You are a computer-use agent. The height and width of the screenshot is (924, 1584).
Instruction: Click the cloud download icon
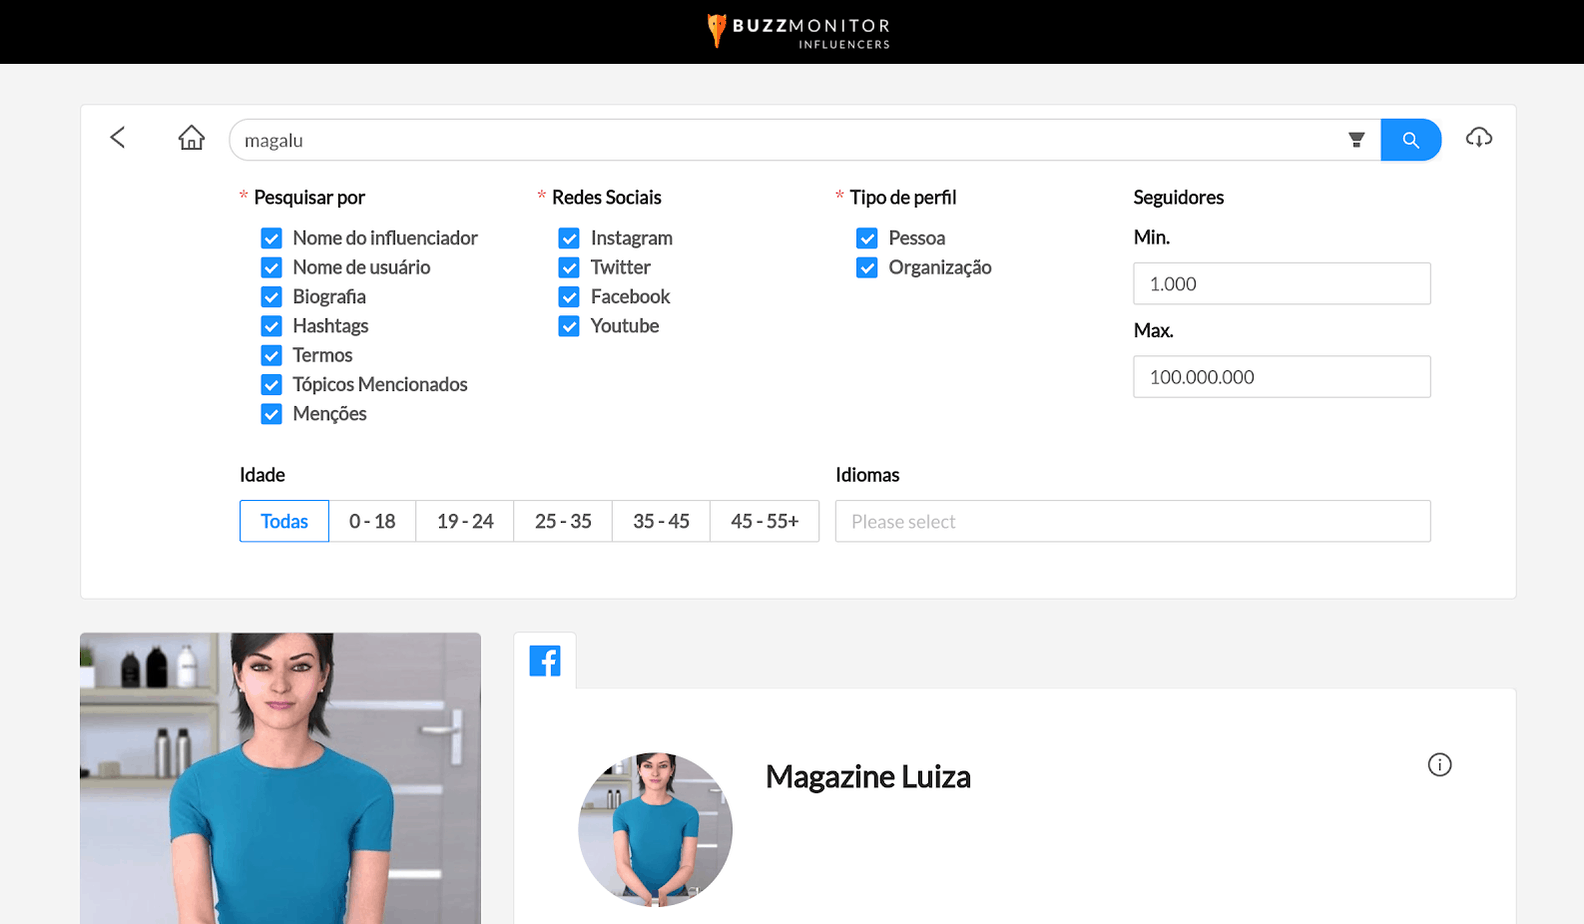[1478, 138]
